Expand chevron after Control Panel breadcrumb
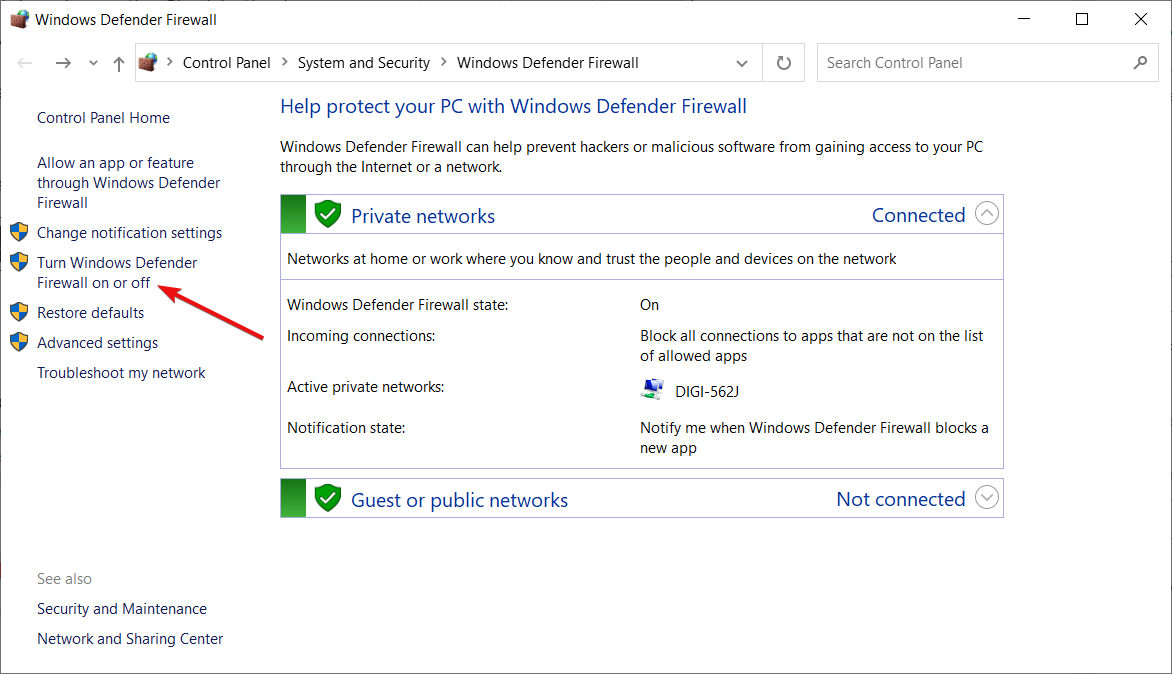Screen dimensions: 1172x674 285,62
